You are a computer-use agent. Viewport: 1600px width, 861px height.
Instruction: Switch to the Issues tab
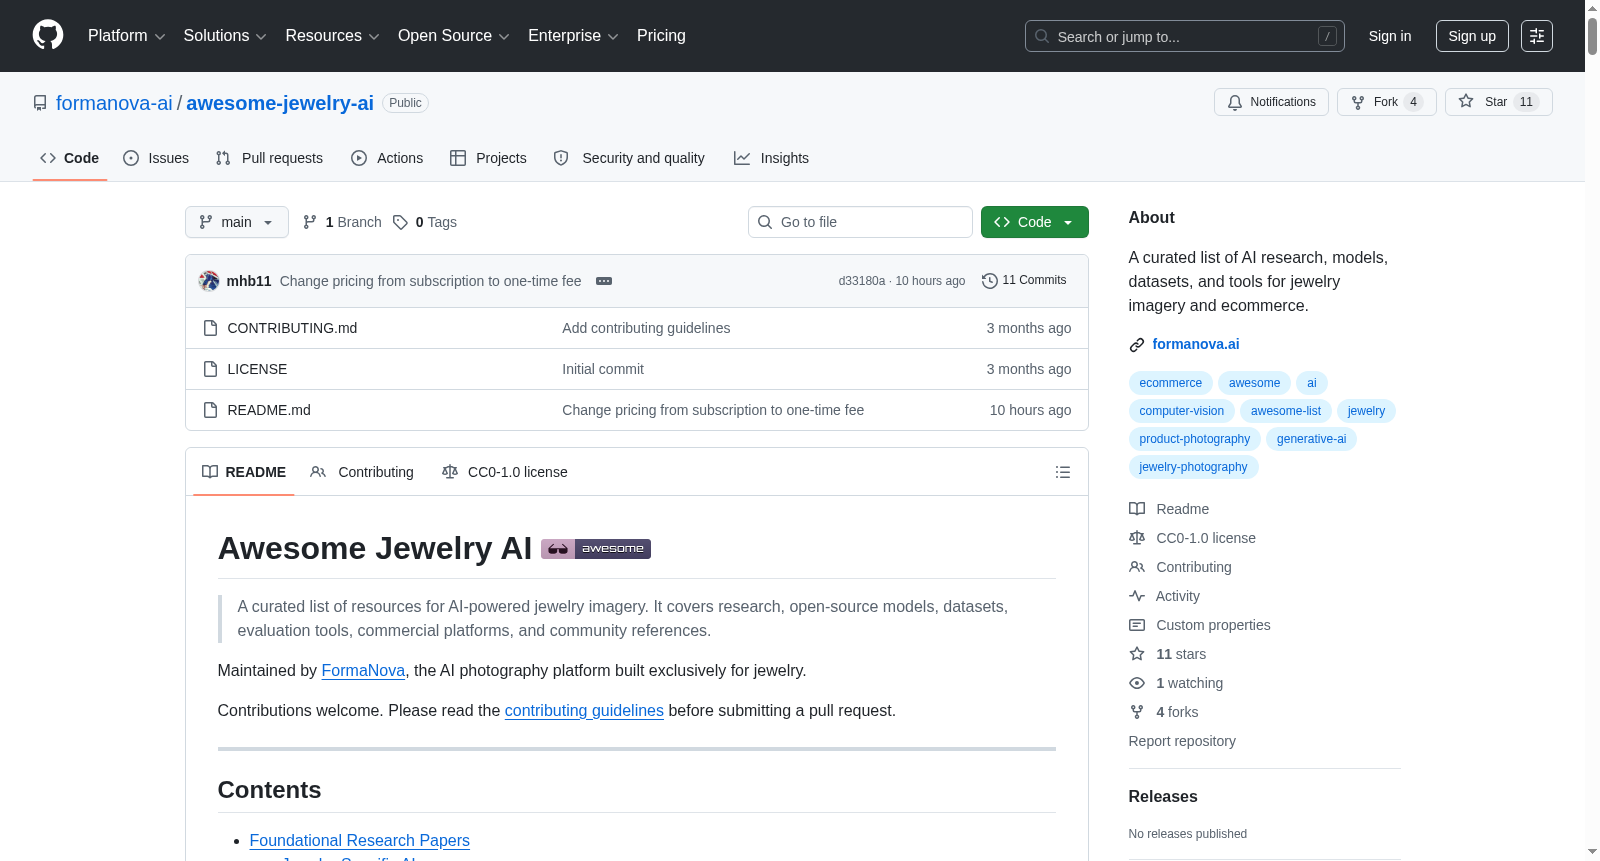[x=156, y=158]
